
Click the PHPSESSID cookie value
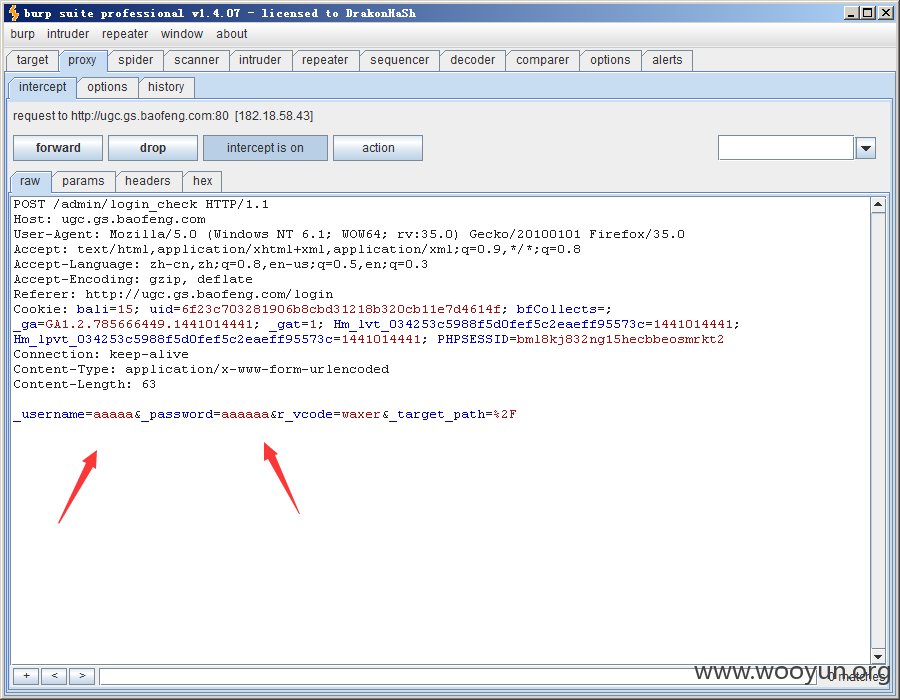620,339
